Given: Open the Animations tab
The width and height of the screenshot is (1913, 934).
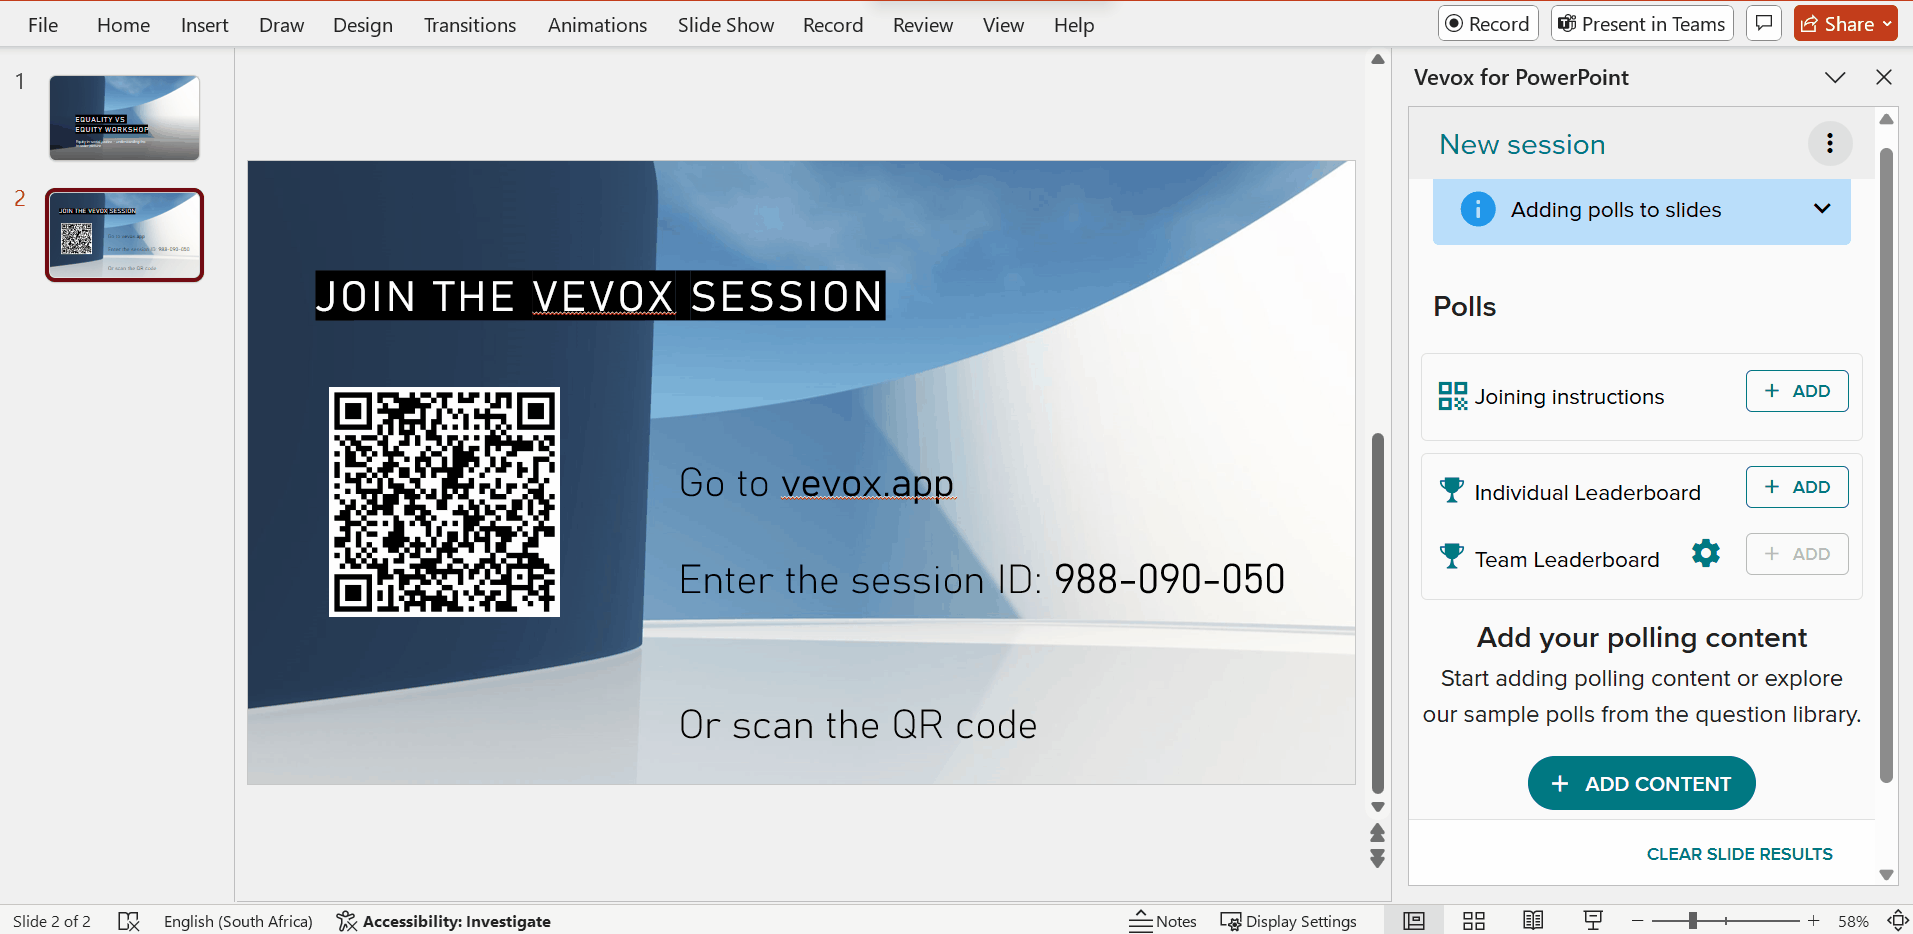Looking at the screenshot, I should point(597,25).
